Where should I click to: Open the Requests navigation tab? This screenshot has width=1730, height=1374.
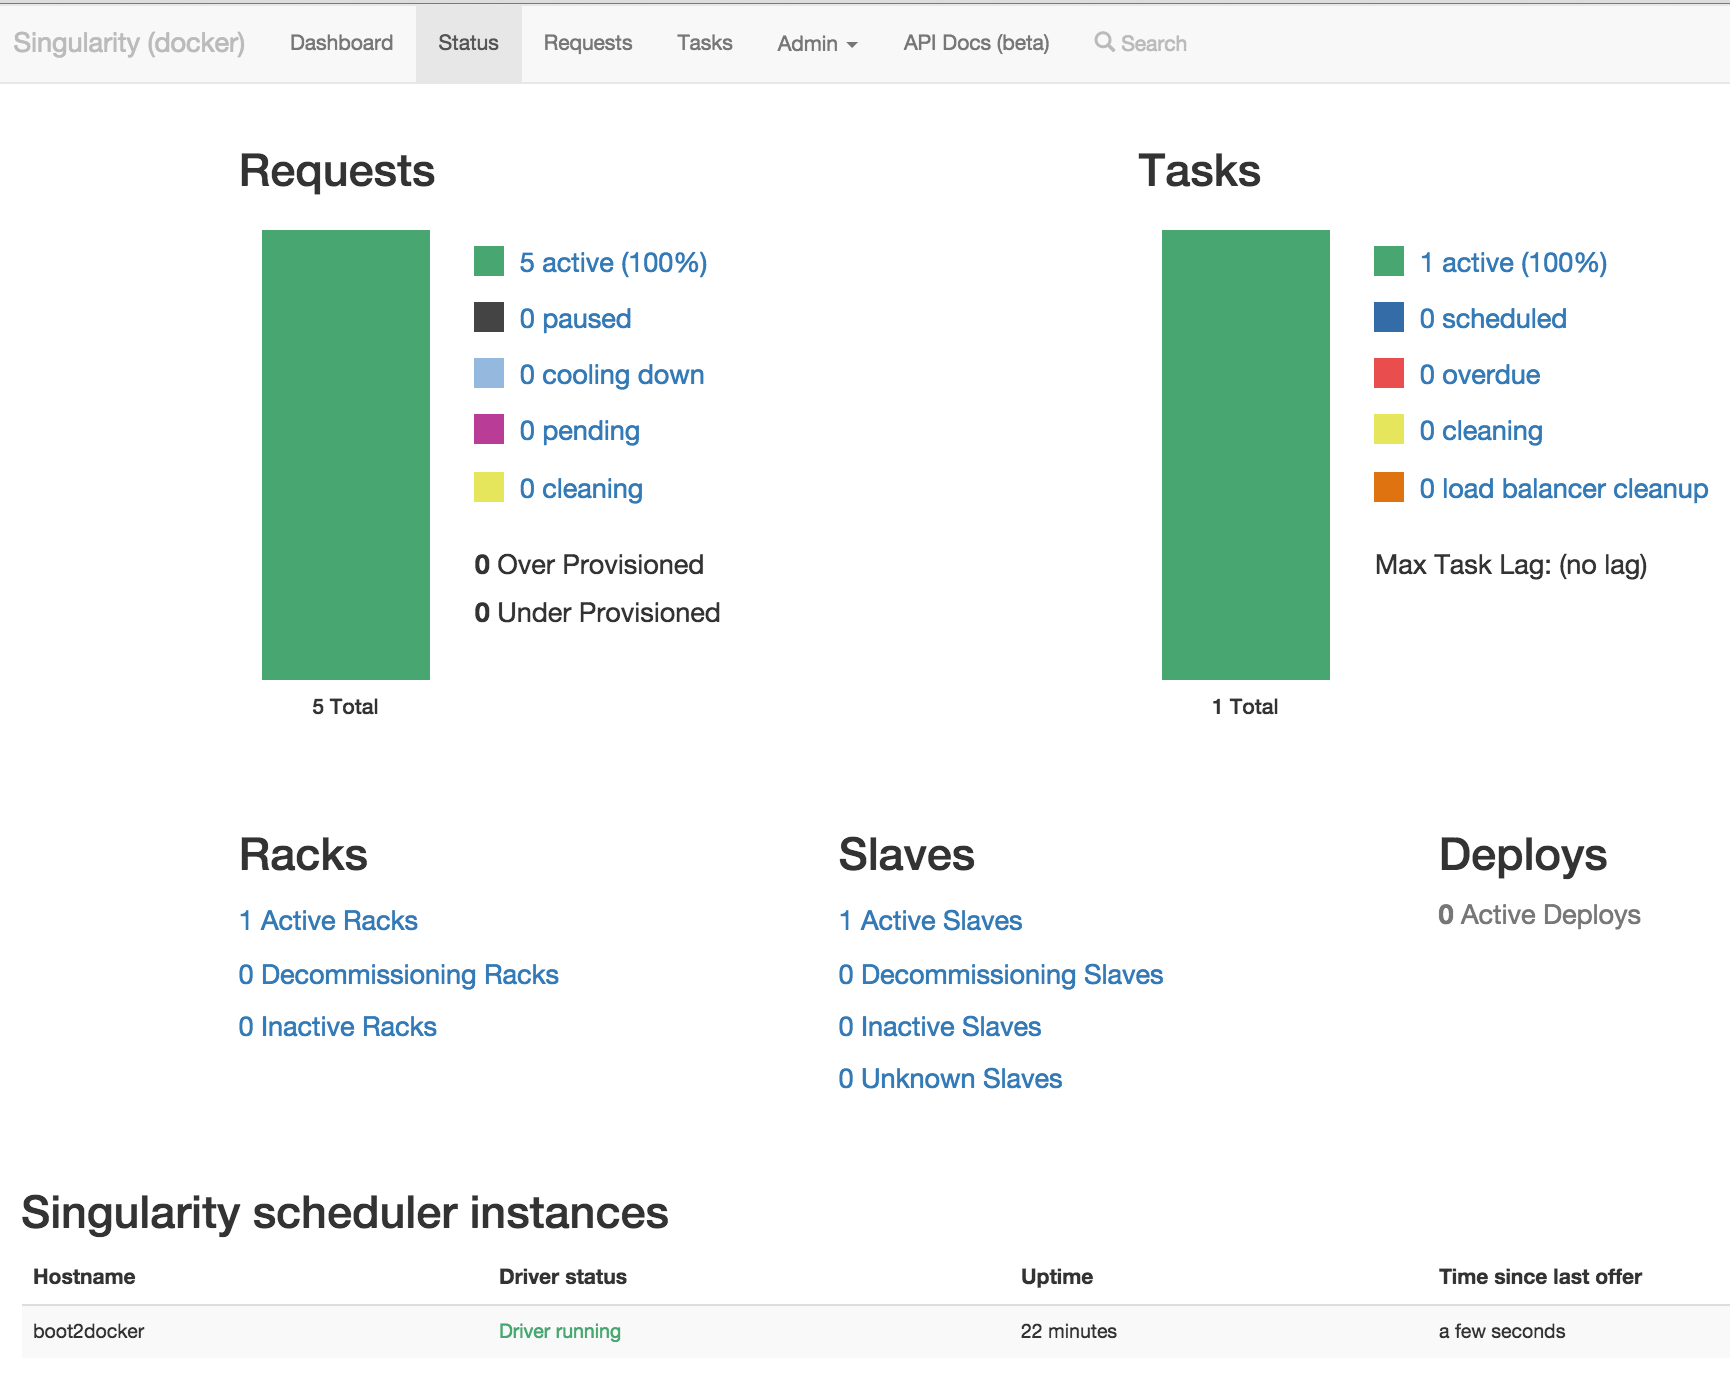click(588, 43)
